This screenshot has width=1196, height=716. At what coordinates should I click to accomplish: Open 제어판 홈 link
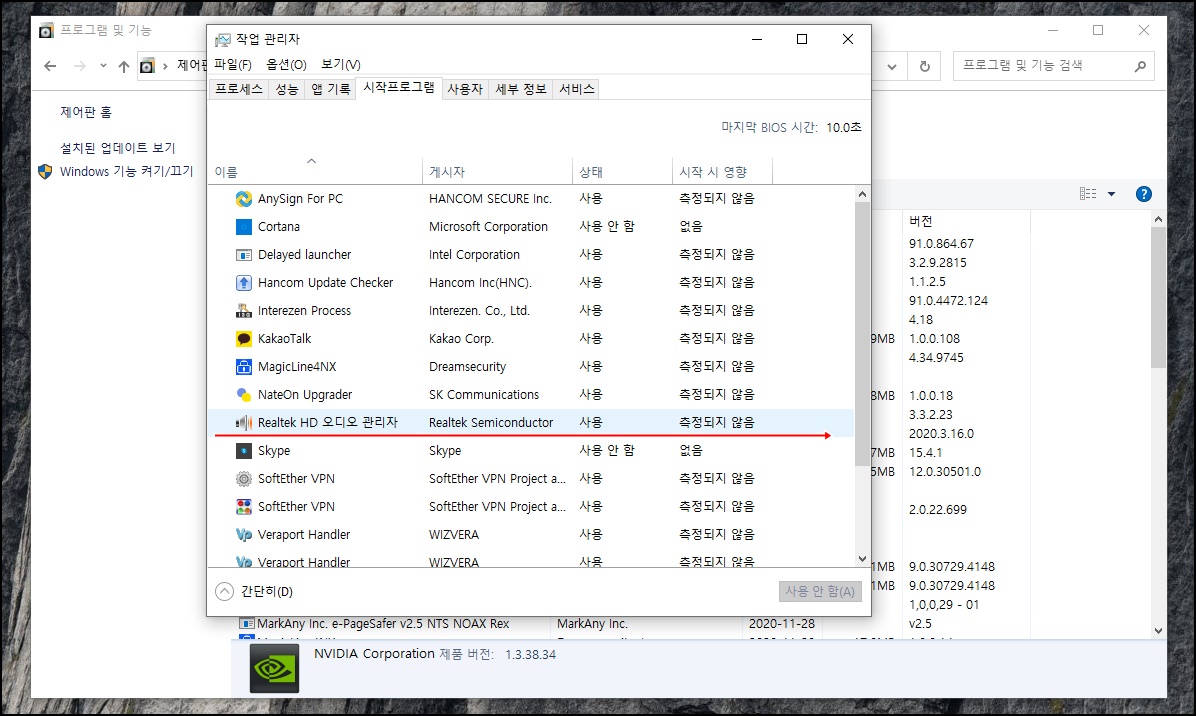(86, 112)
